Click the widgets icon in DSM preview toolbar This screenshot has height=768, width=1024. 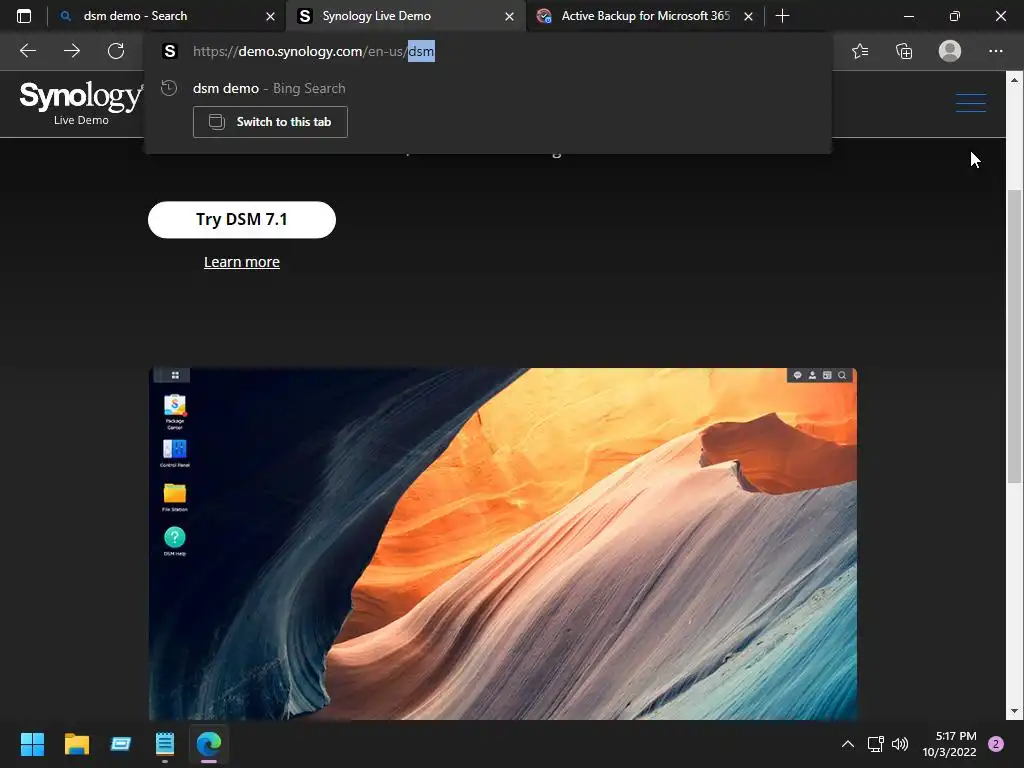(827, 375)
